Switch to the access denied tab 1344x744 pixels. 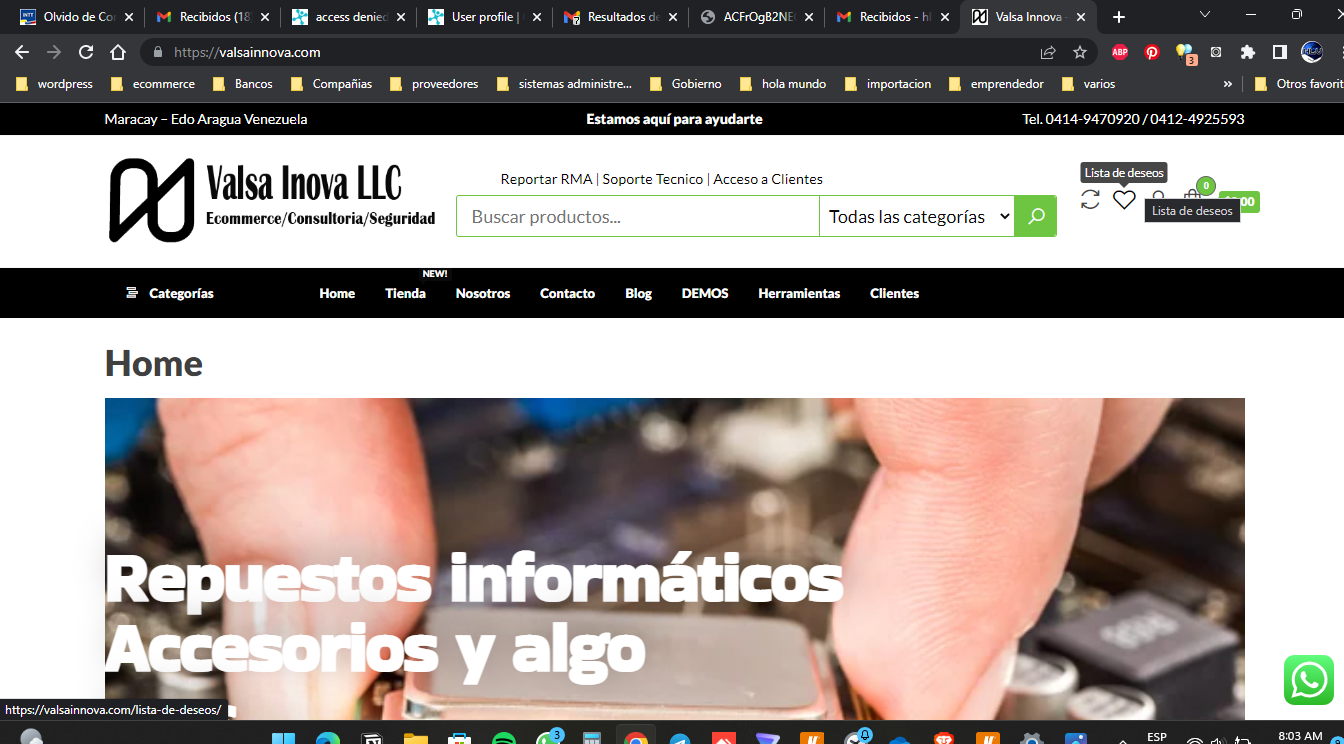[350, 17]
